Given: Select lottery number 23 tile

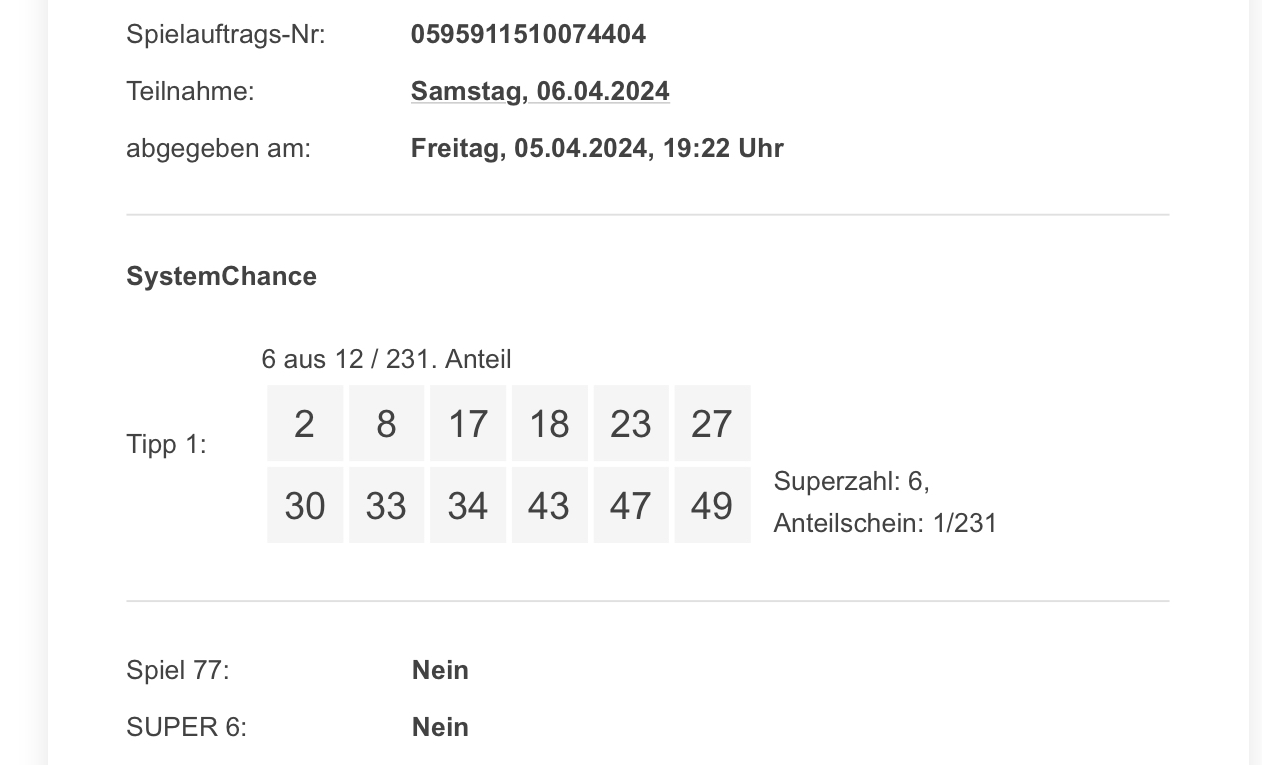Looking at the screenshot, I should tap(631, 423).
